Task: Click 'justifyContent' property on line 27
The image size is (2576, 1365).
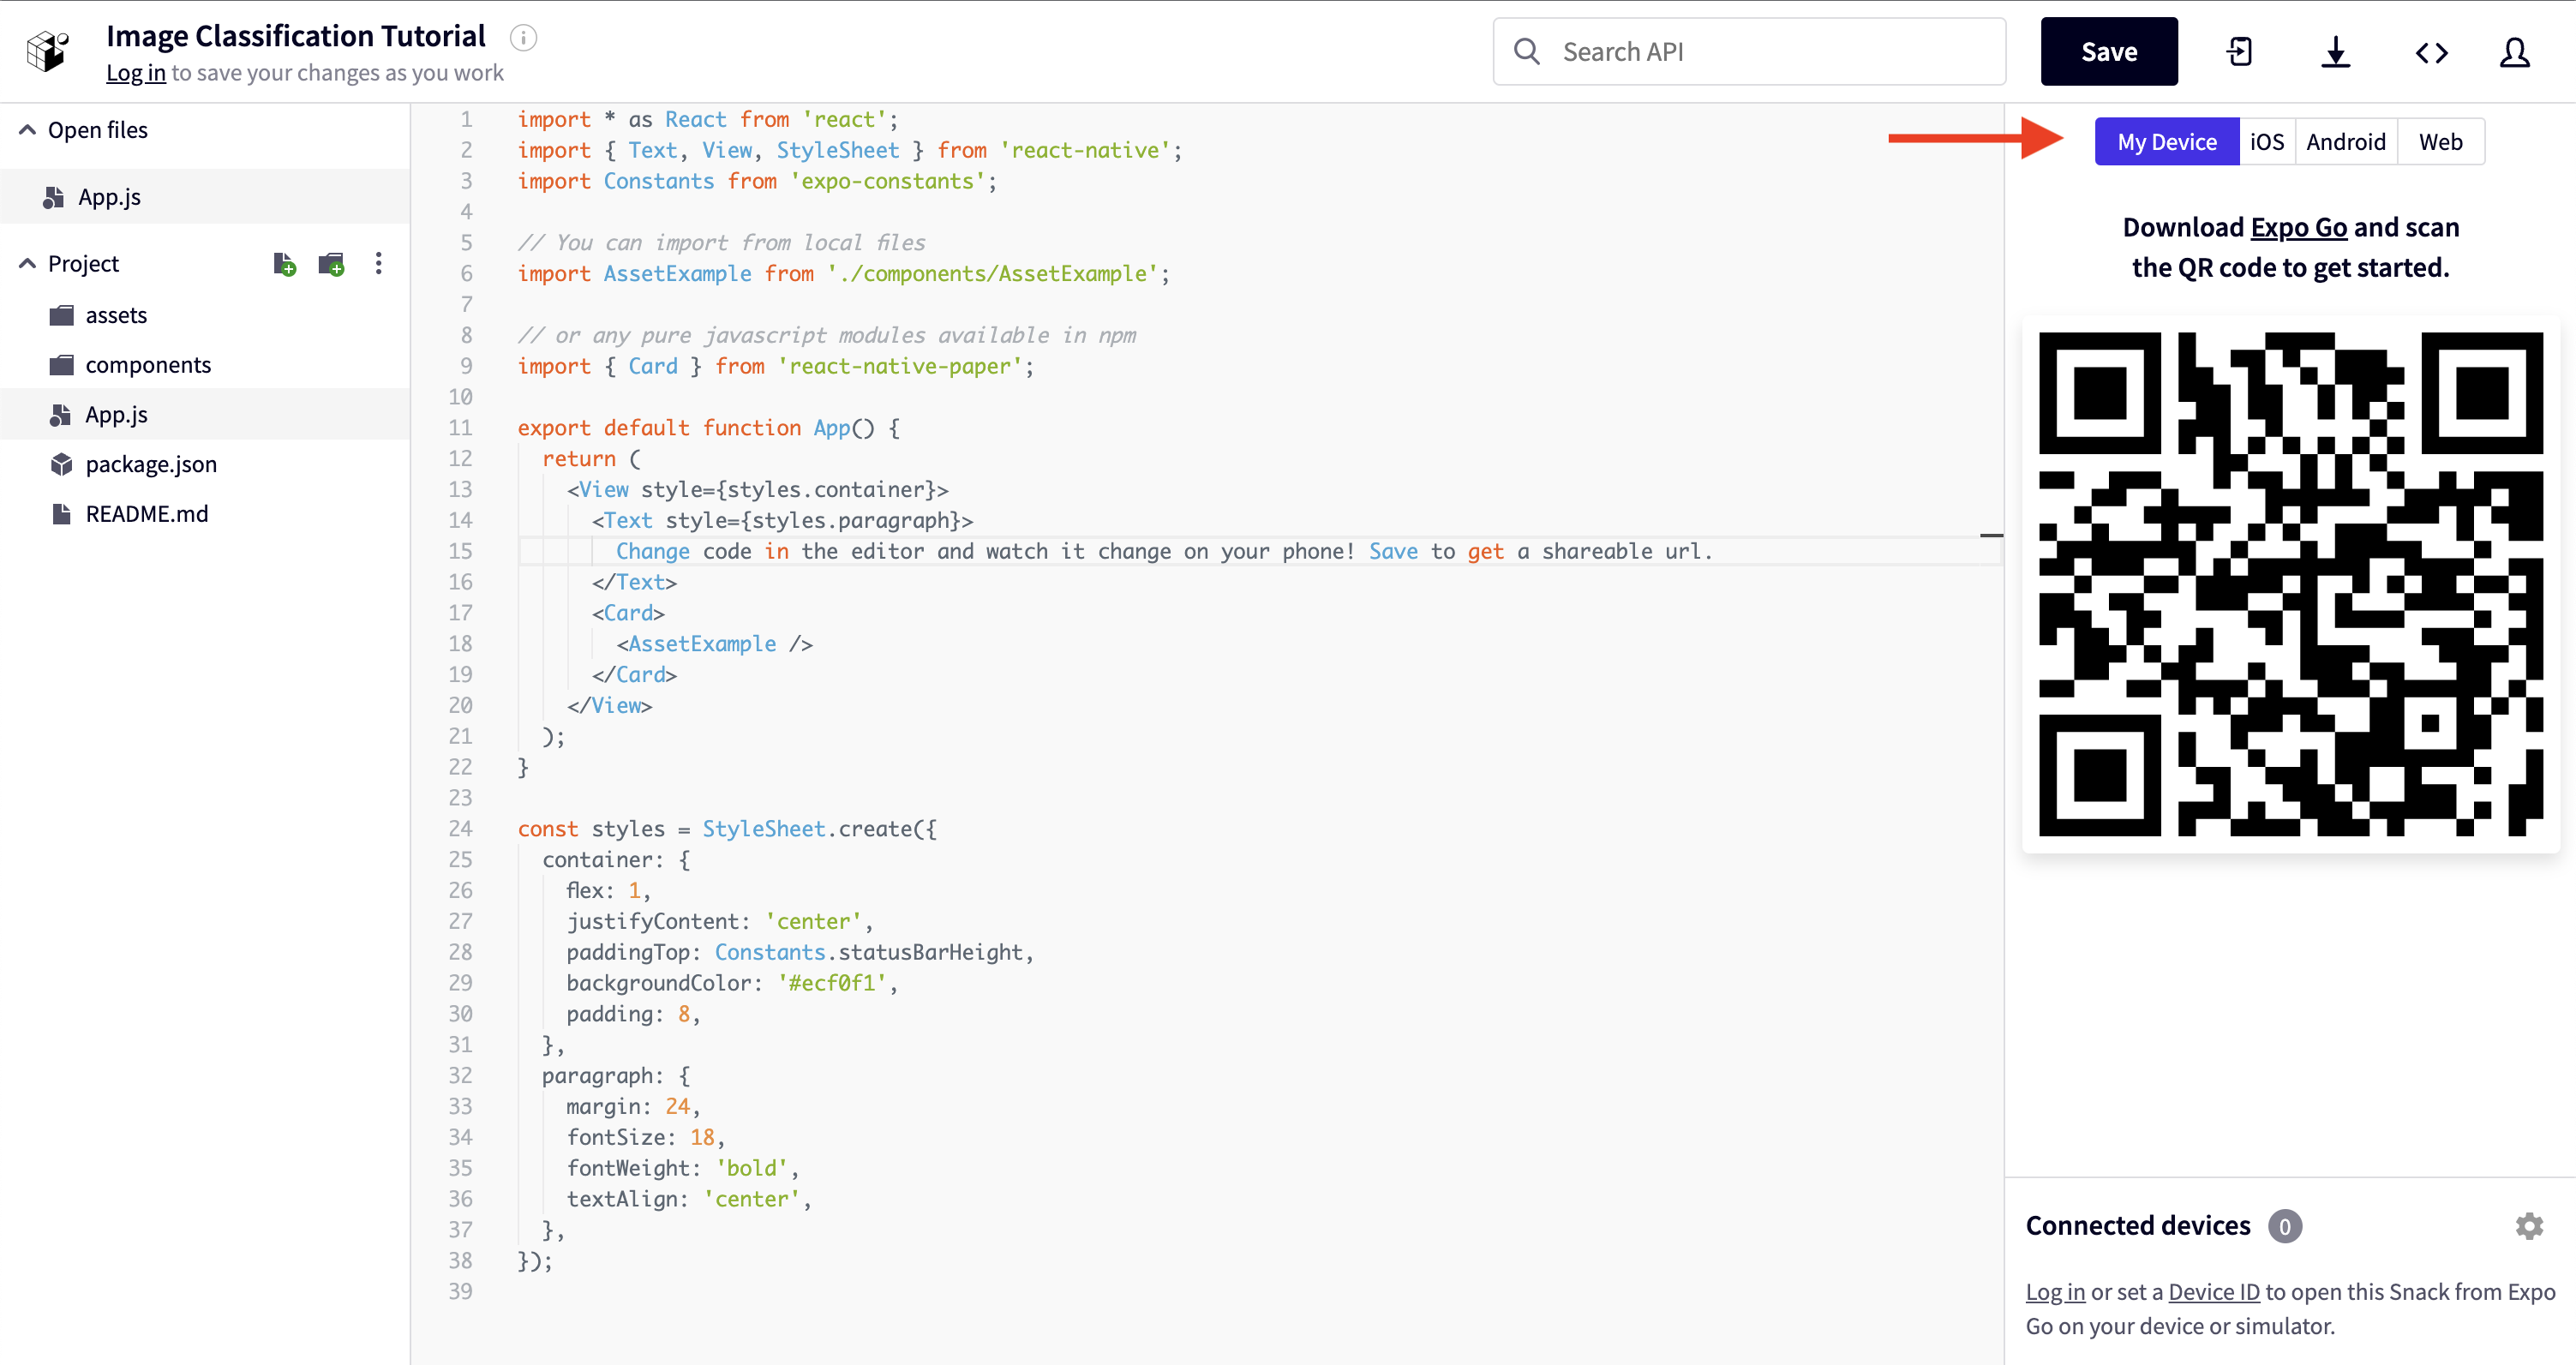Action: pyautogui.click(x=652, y=922)
